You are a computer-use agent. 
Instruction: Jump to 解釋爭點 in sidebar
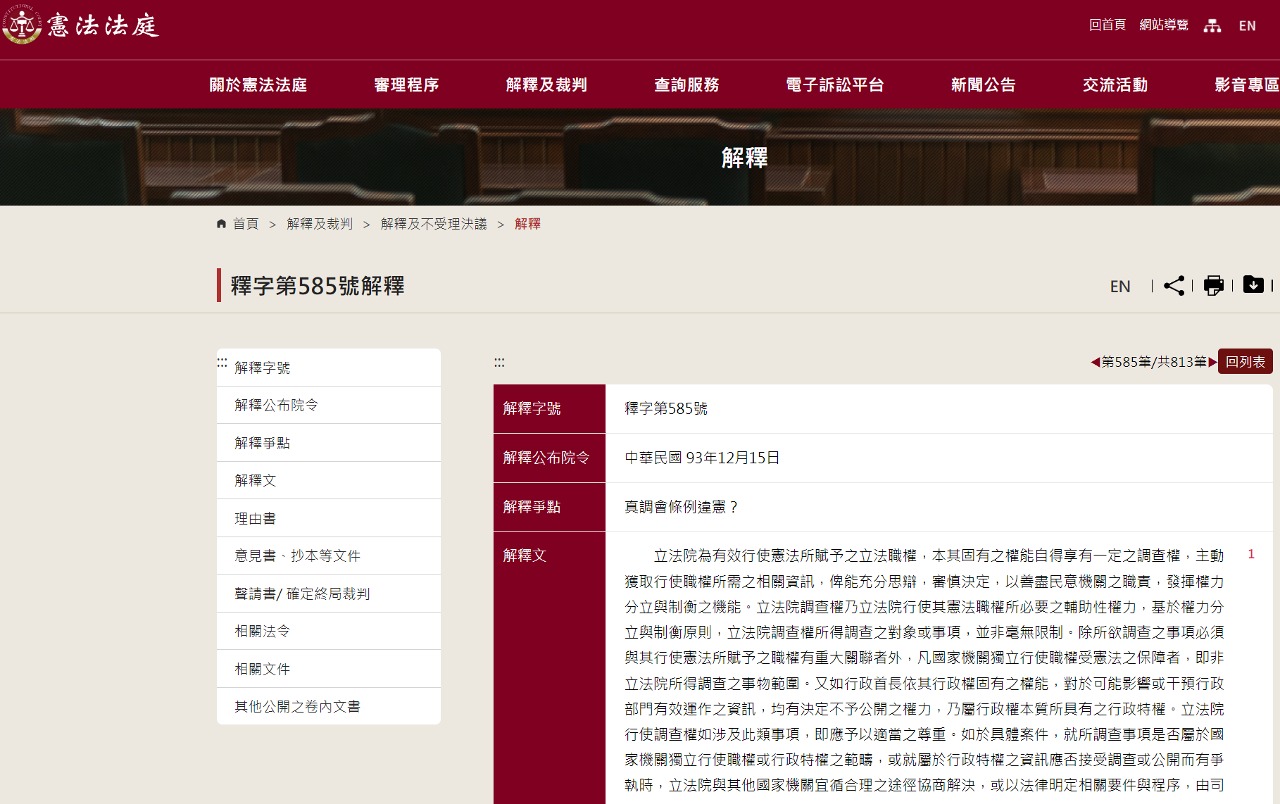tap(329, 443)
